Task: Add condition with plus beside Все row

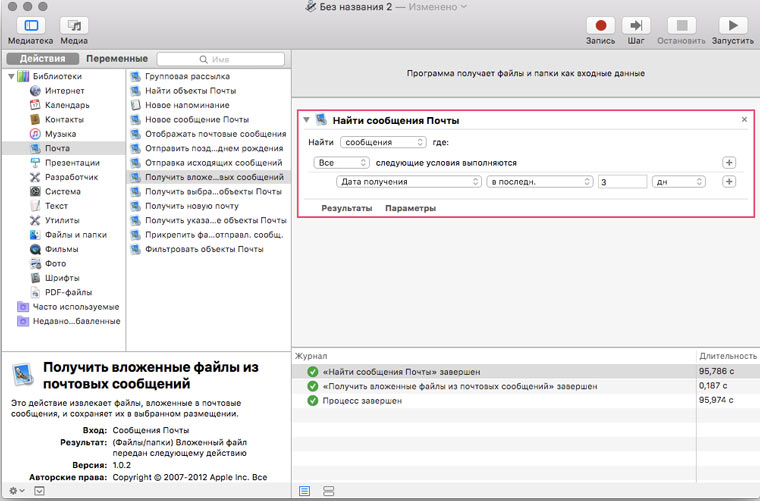Action: pyautogui.click(x=729, y=163)
